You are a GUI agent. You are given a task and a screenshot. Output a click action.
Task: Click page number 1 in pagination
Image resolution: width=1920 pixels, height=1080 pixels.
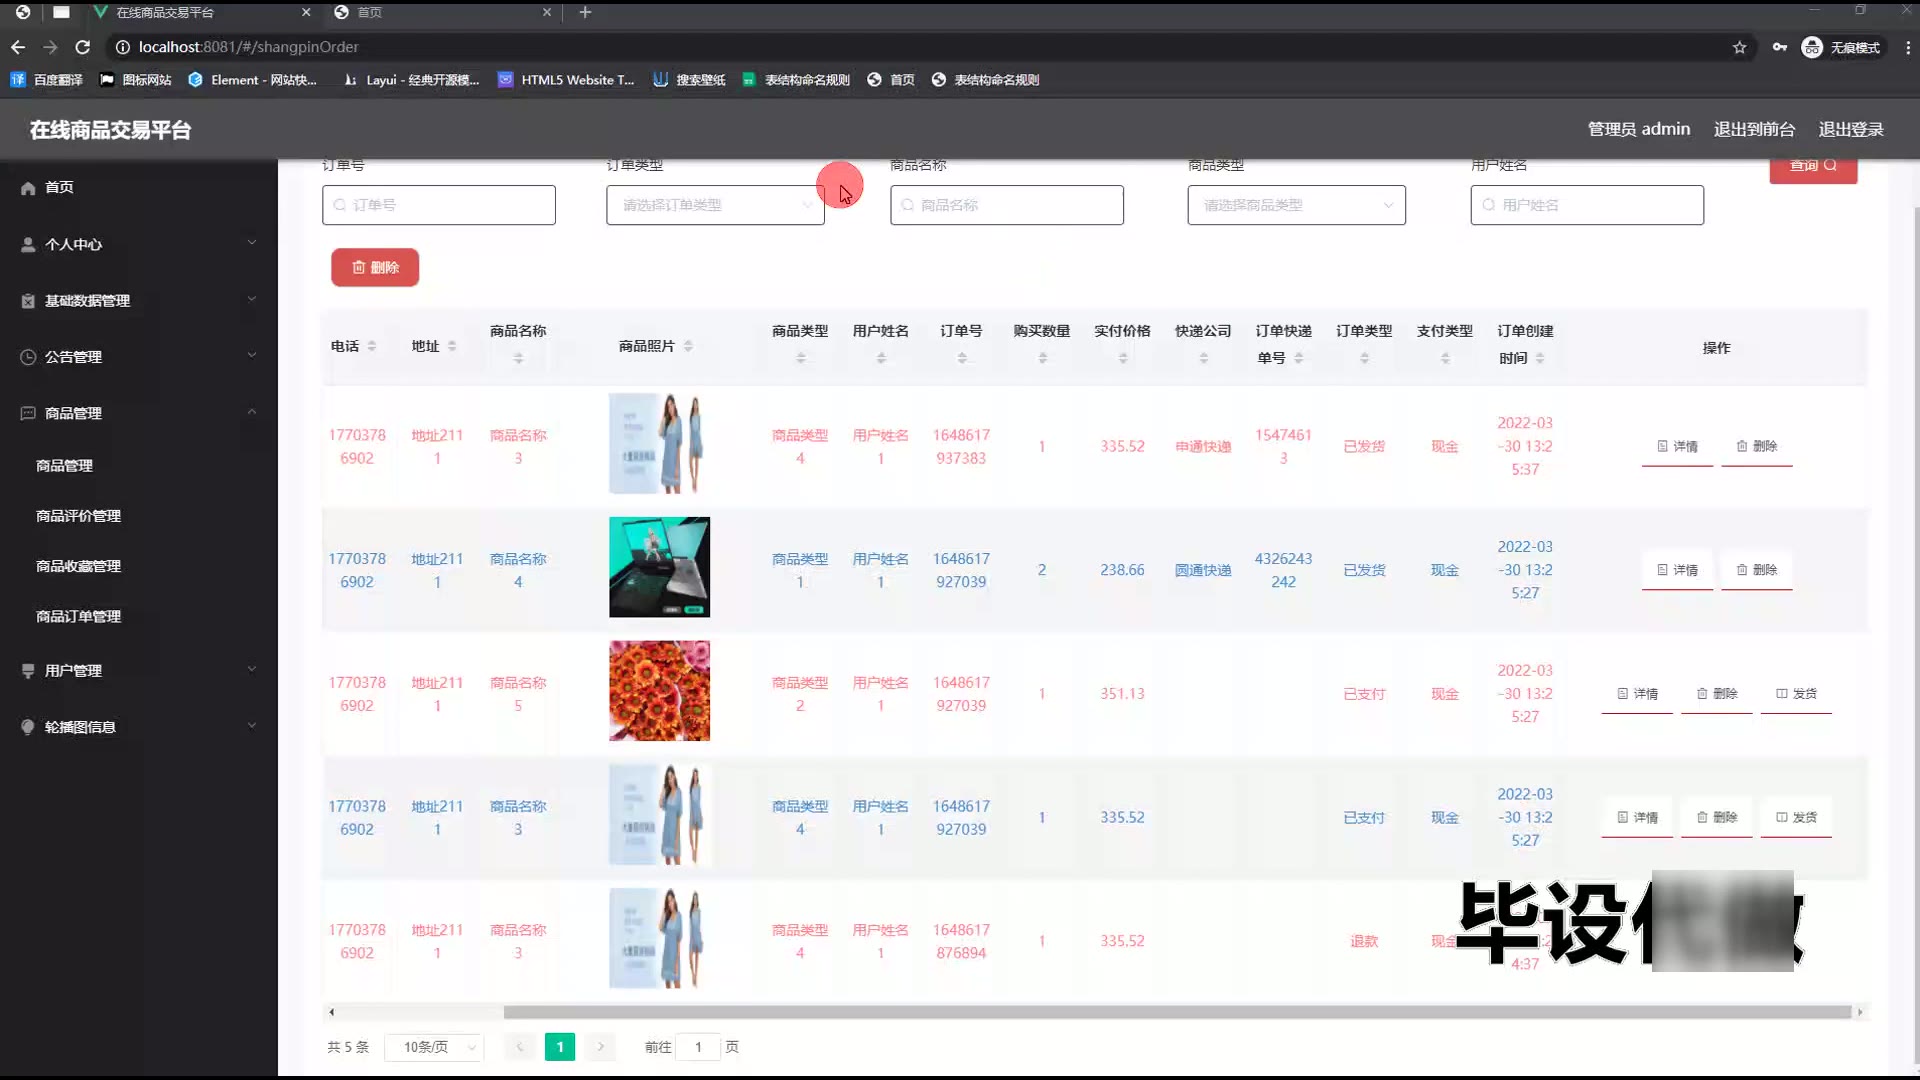pos(560,1047)
